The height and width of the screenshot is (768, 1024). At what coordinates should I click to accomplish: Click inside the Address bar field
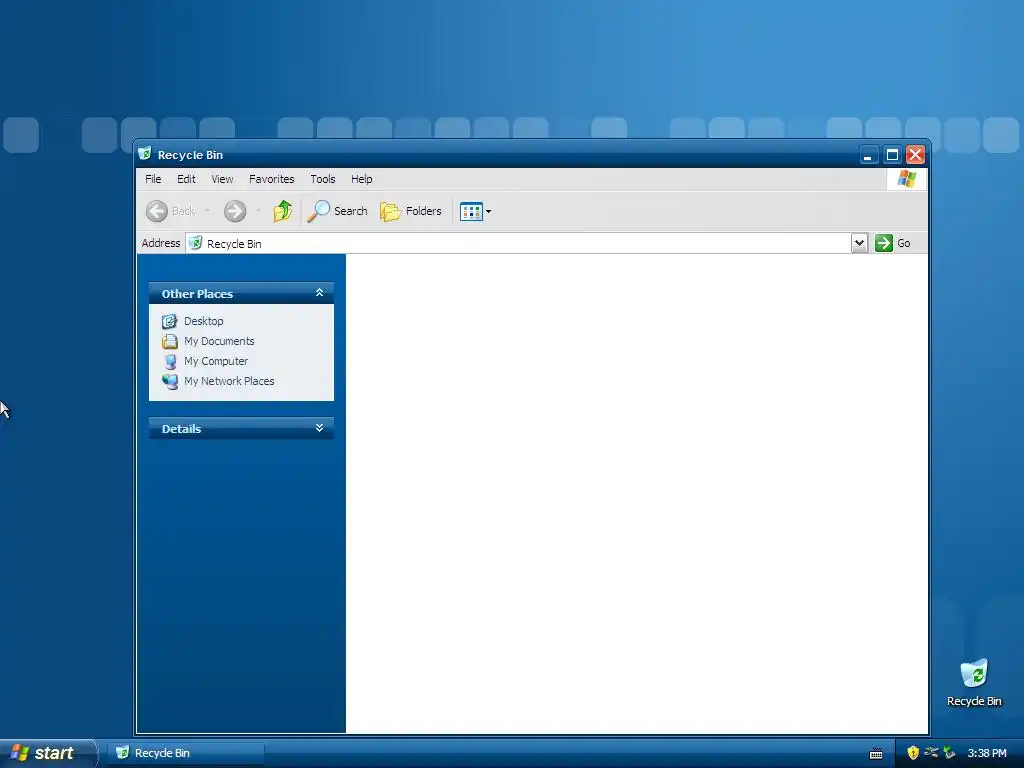tap(519, 243)
